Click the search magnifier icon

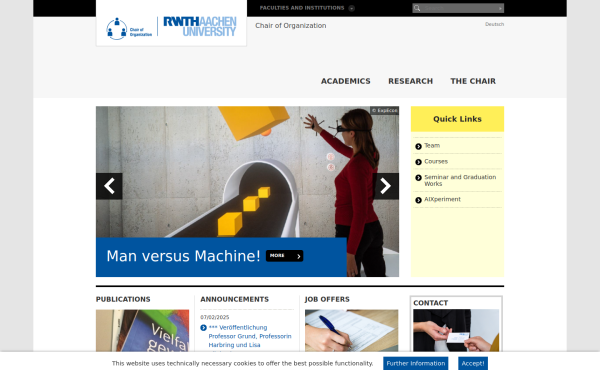point(417,8)
